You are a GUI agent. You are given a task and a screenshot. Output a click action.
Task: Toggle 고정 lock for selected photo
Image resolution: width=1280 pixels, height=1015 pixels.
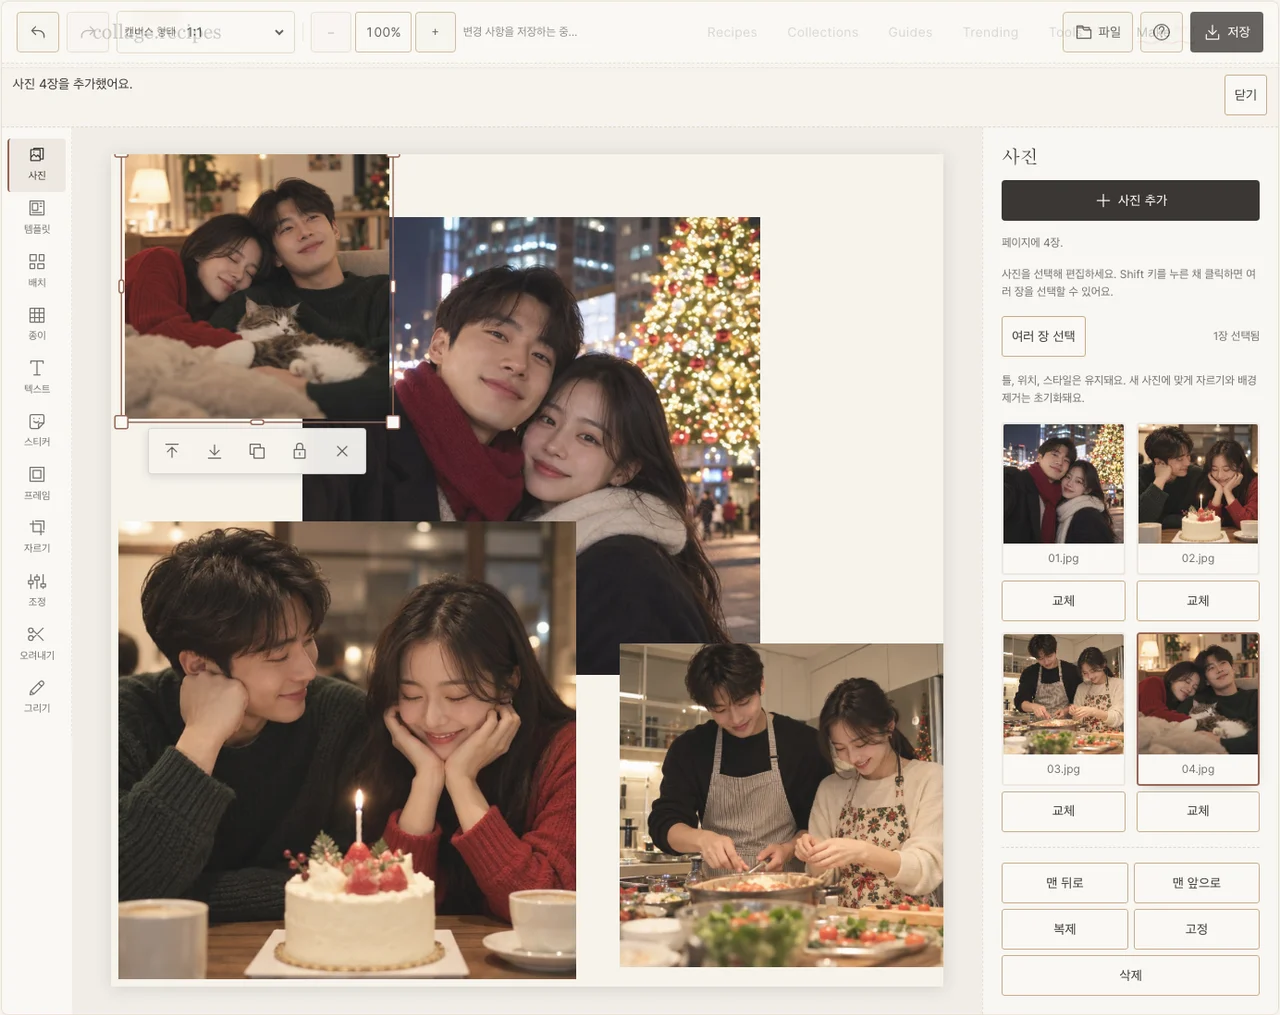[1197, 929]
